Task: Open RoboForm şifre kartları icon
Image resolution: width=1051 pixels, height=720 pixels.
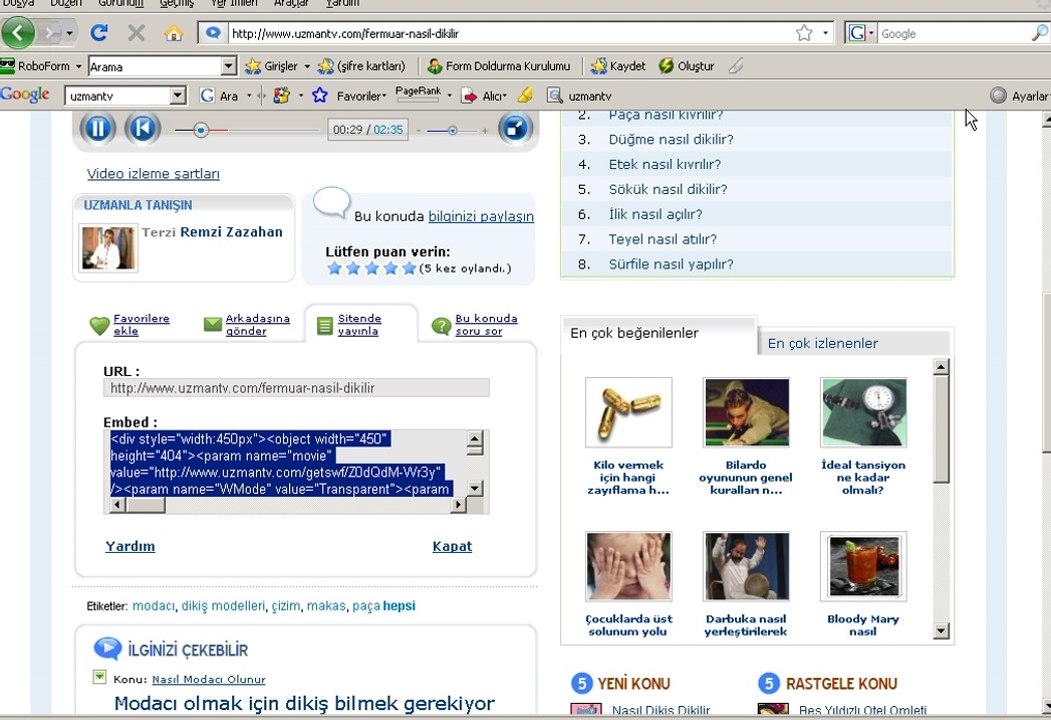Action: 326,66
